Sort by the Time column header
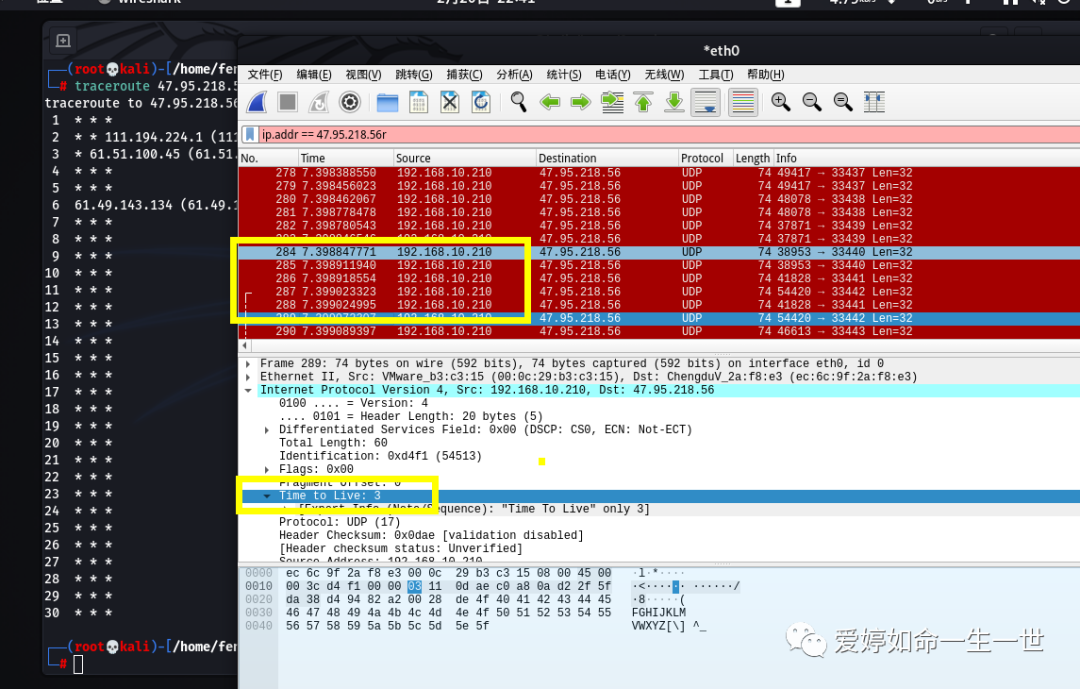 pos(346,158)
